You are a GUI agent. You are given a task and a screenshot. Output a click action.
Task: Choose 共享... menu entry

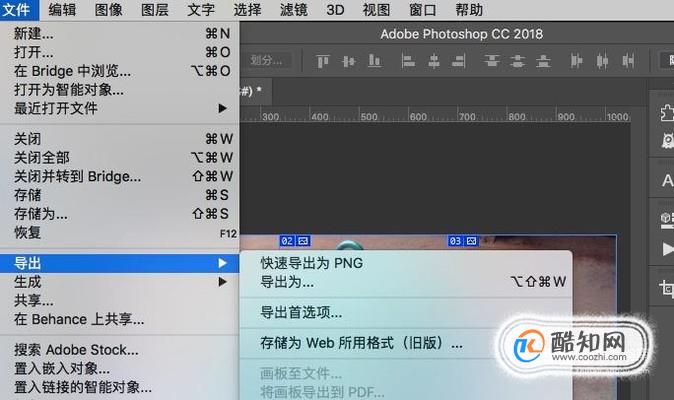(119, 300)
